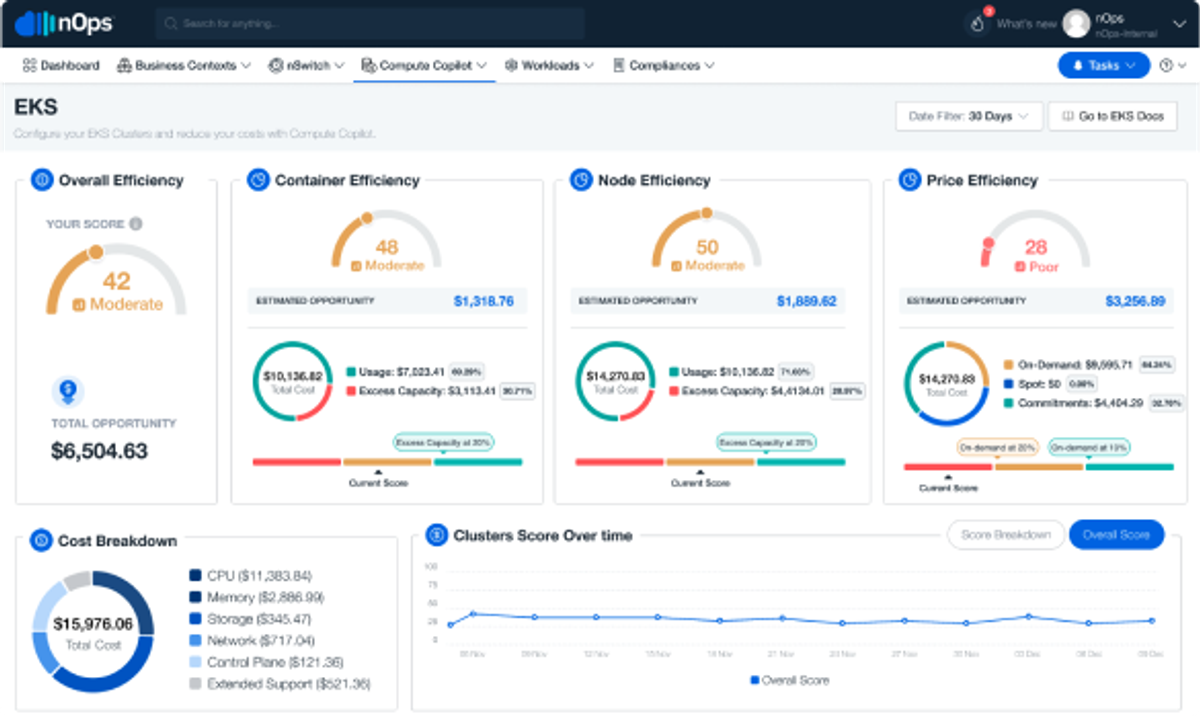Go to the Dashboard menu item
The height and width of the screenshot is (716, 1200).
pyautogui.click(x=61, y=65)
